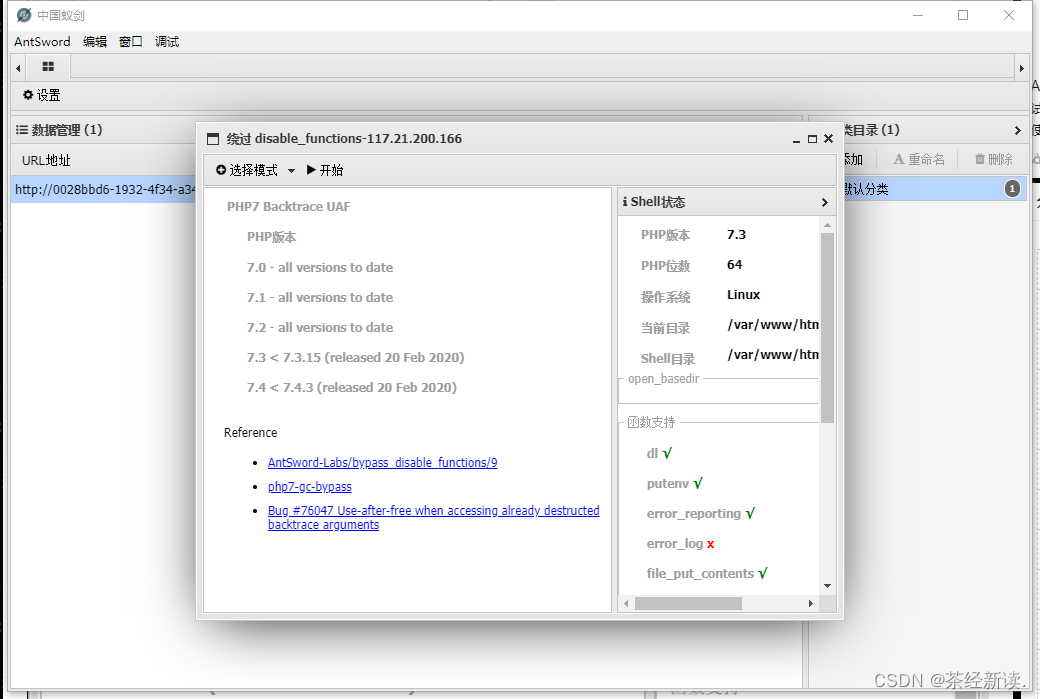
Task: Maximize the disable_functions dialog
Action: [812, 139]
